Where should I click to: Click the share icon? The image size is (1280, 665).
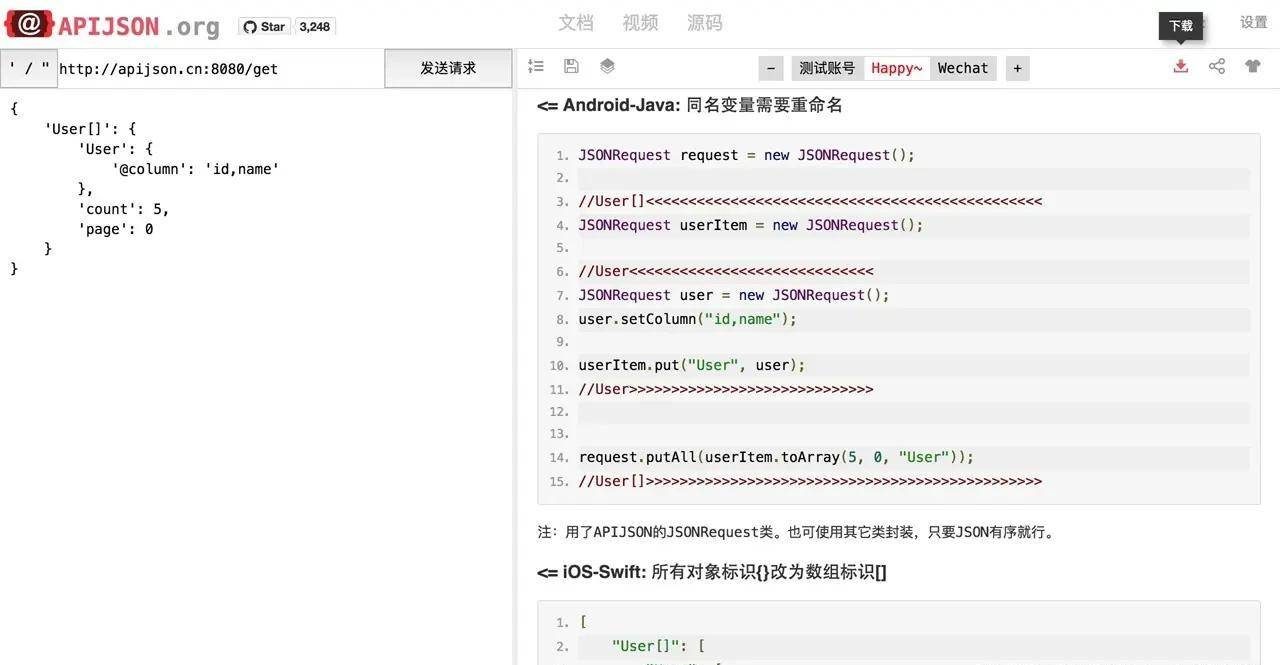pos(1217,66)
